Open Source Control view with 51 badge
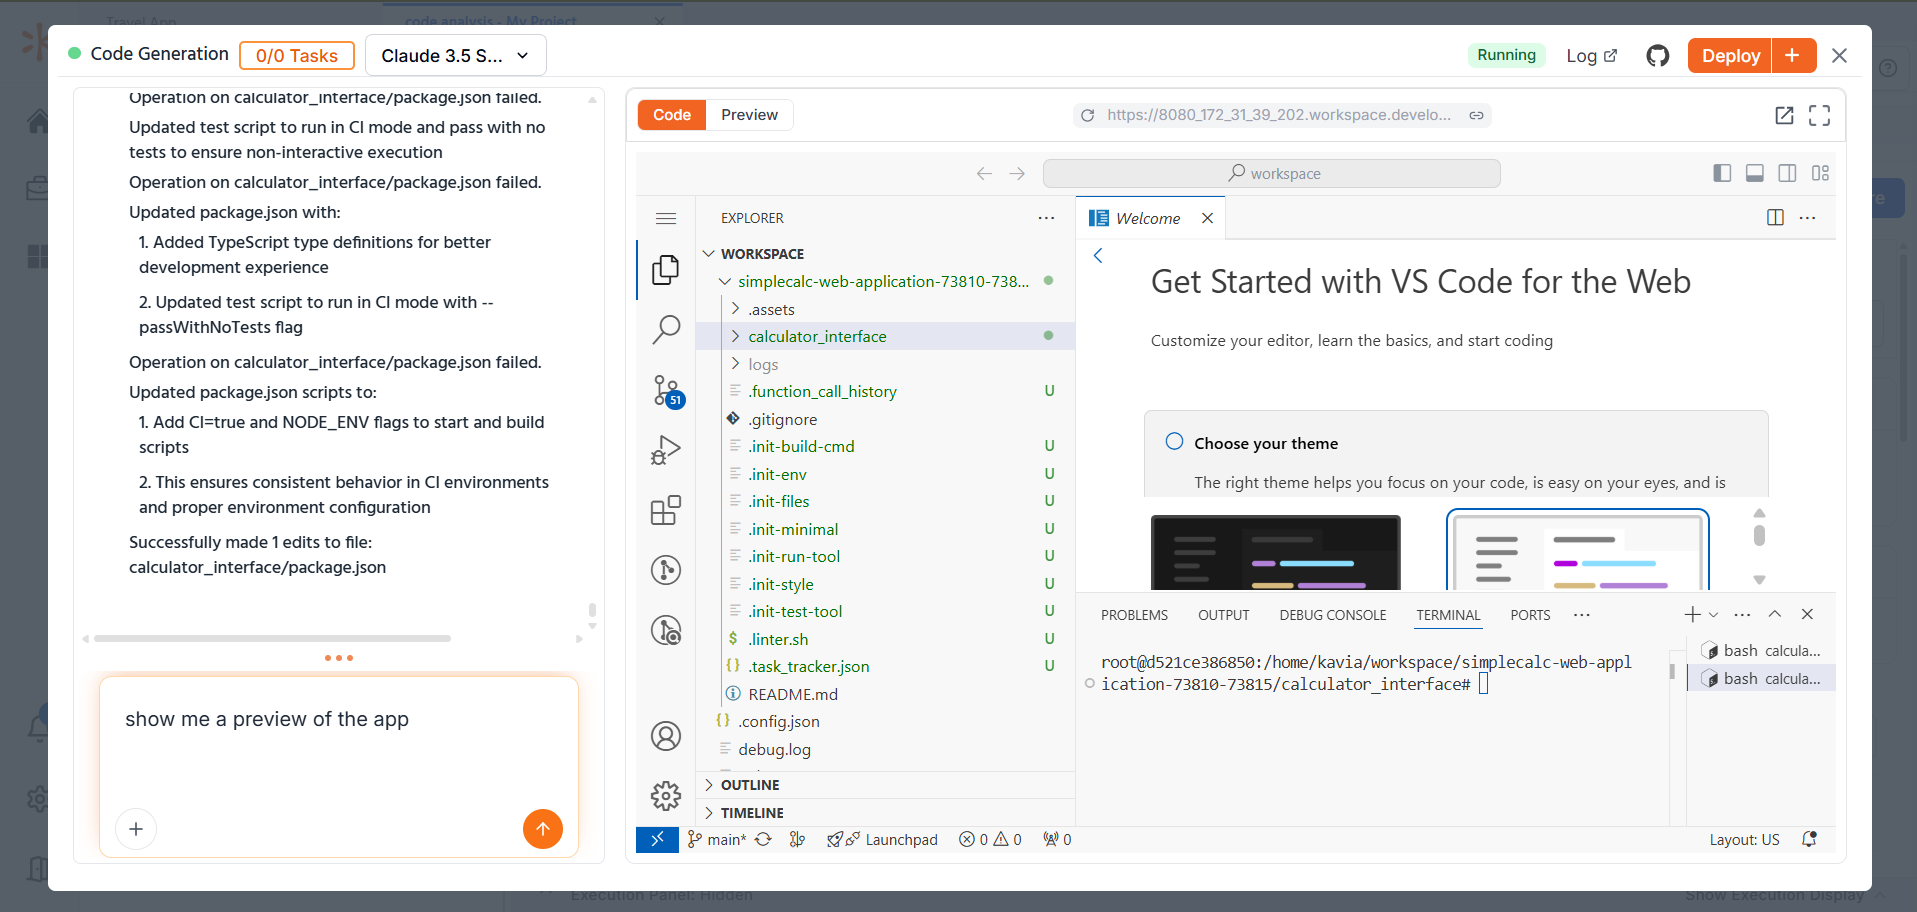The height and width of the screenshot is (912, 1917). point(666,390)
